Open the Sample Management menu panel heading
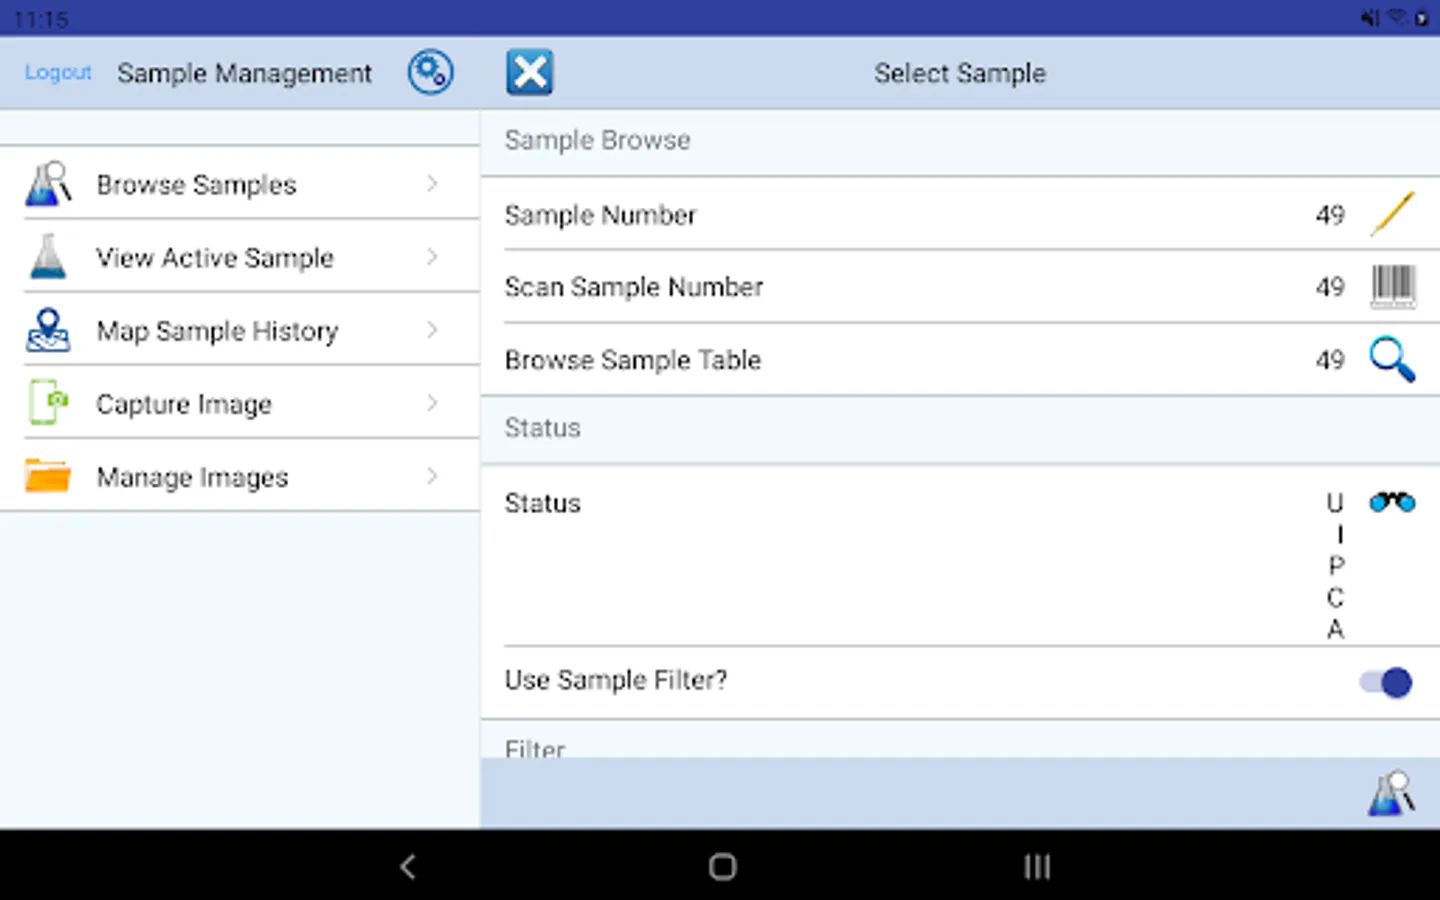 coord(244,72)
